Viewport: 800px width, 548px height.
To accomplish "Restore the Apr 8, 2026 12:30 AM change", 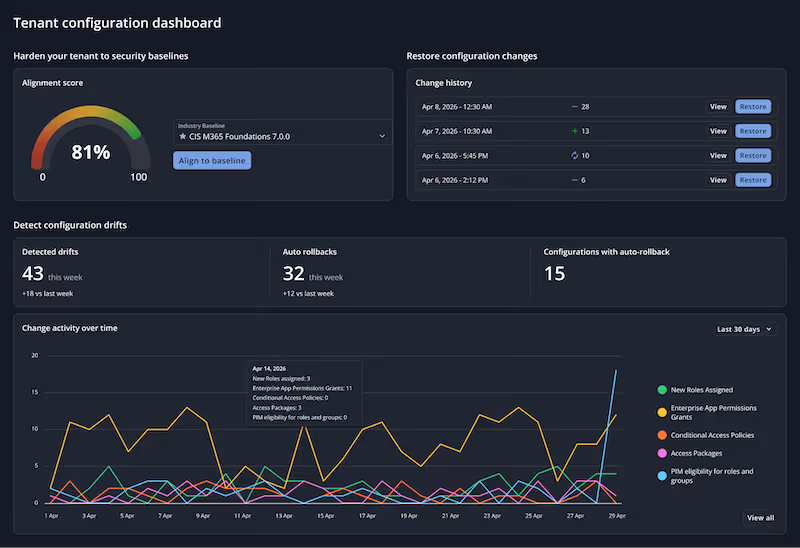I will [x=753, y=107].
